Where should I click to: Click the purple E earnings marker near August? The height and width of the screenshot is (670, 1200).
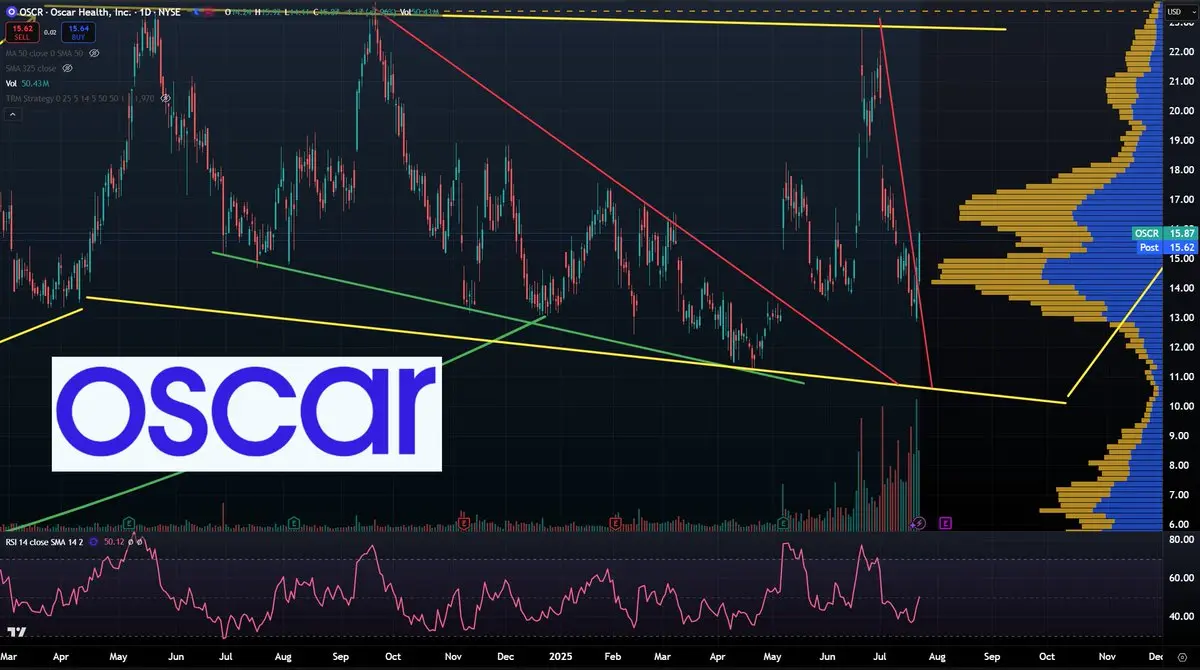click(x=945, y=522)
